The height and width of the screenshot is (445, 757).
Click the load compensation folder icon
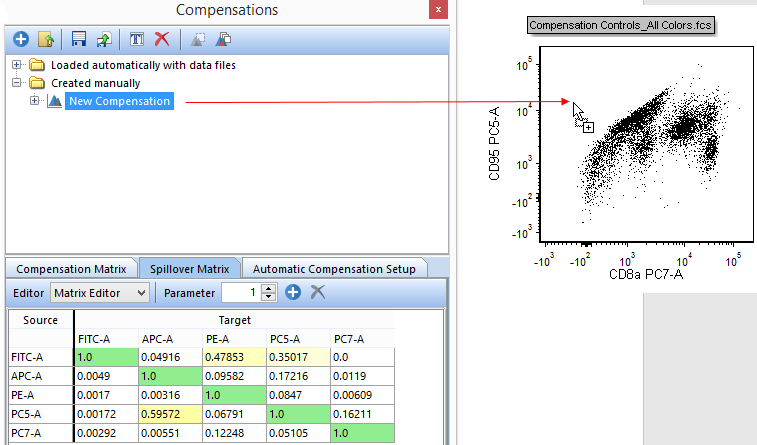click(45, 40)
